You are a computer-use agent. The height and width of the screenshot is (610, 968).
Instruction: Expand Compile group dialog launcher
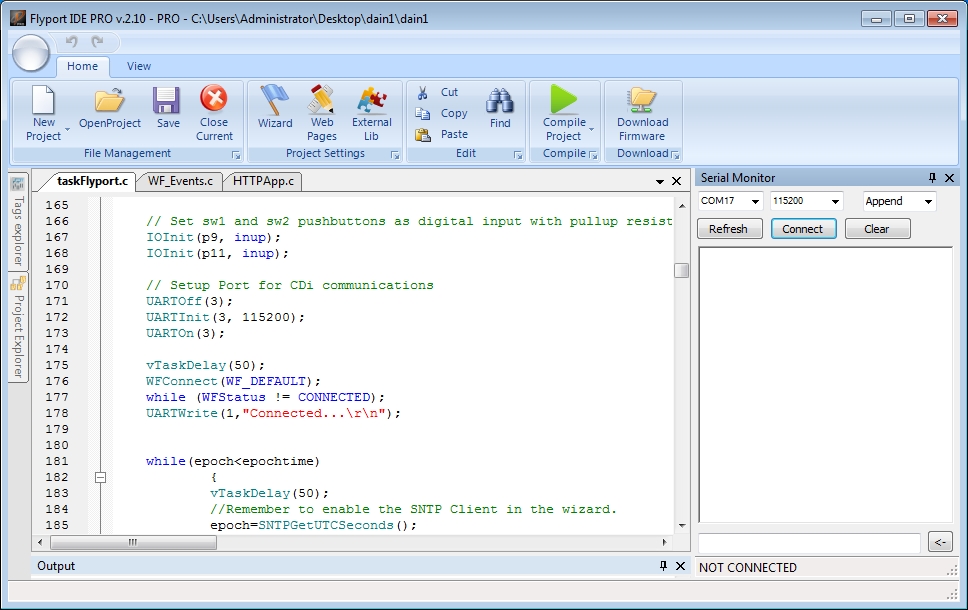click(x=593, y=155)
